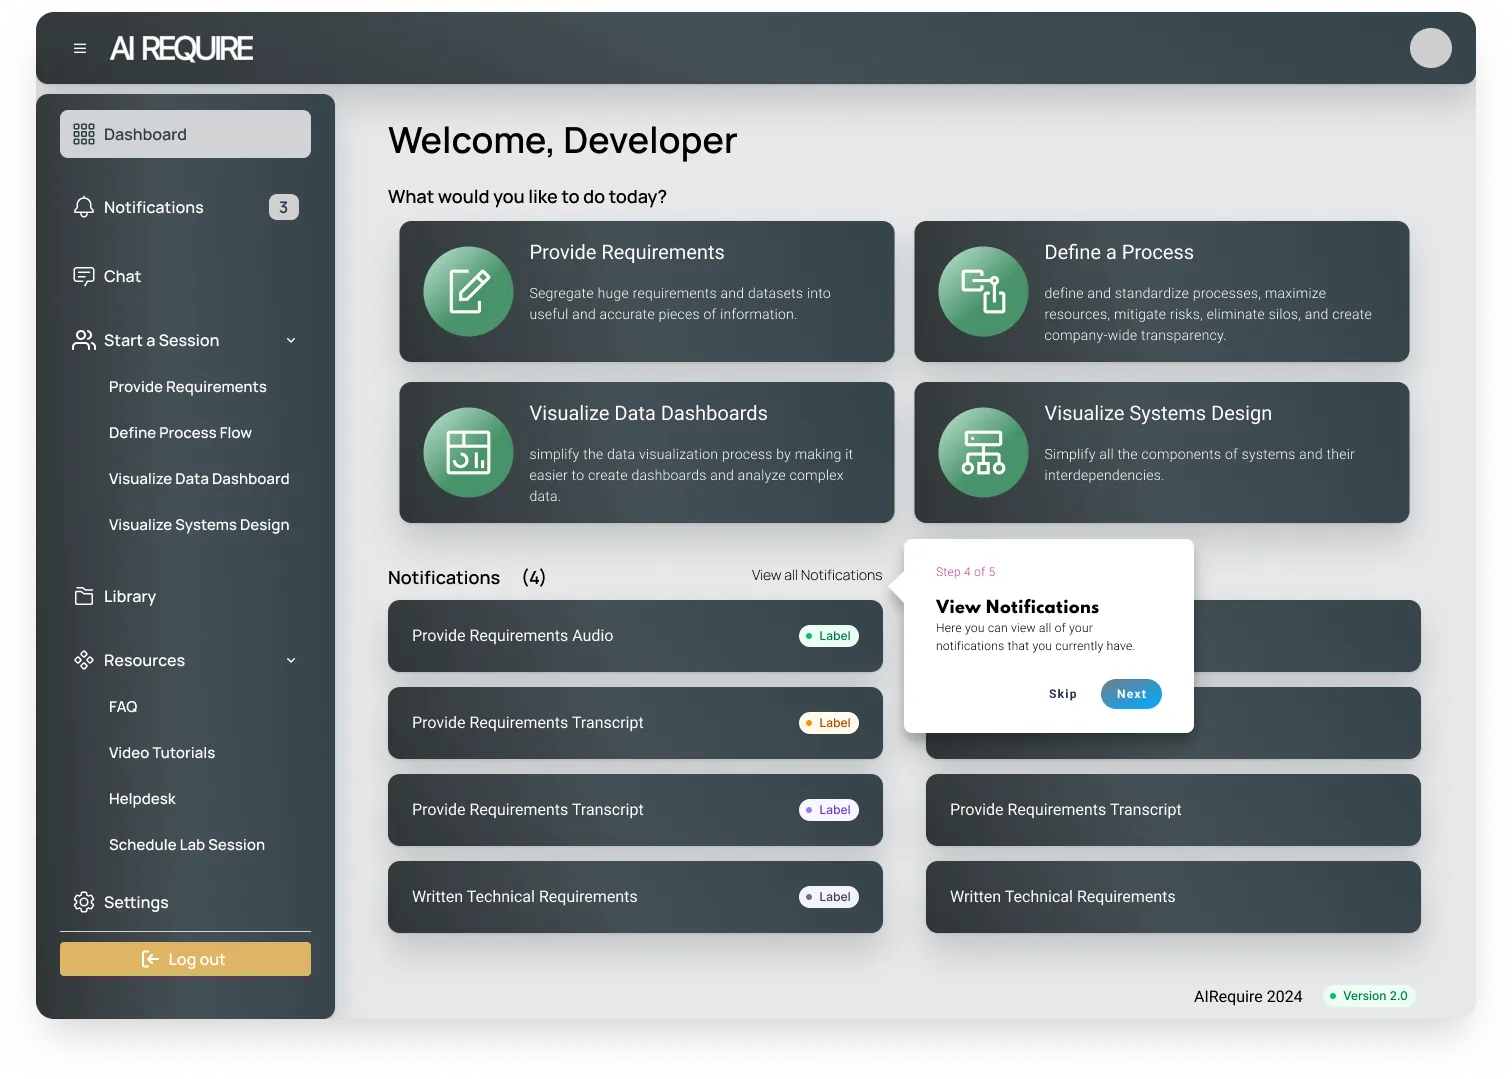Image resolution: width=1512 pixels, height=1079 pixels.
Task: Click the AI REQUIRE logo
Action: click(181, 48)
